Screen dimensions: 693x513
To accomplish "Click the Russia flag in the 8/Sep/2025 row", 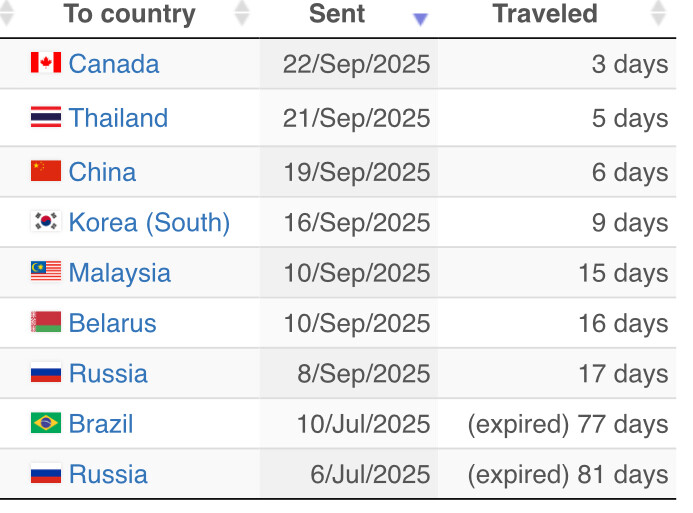I will [46, 373].
